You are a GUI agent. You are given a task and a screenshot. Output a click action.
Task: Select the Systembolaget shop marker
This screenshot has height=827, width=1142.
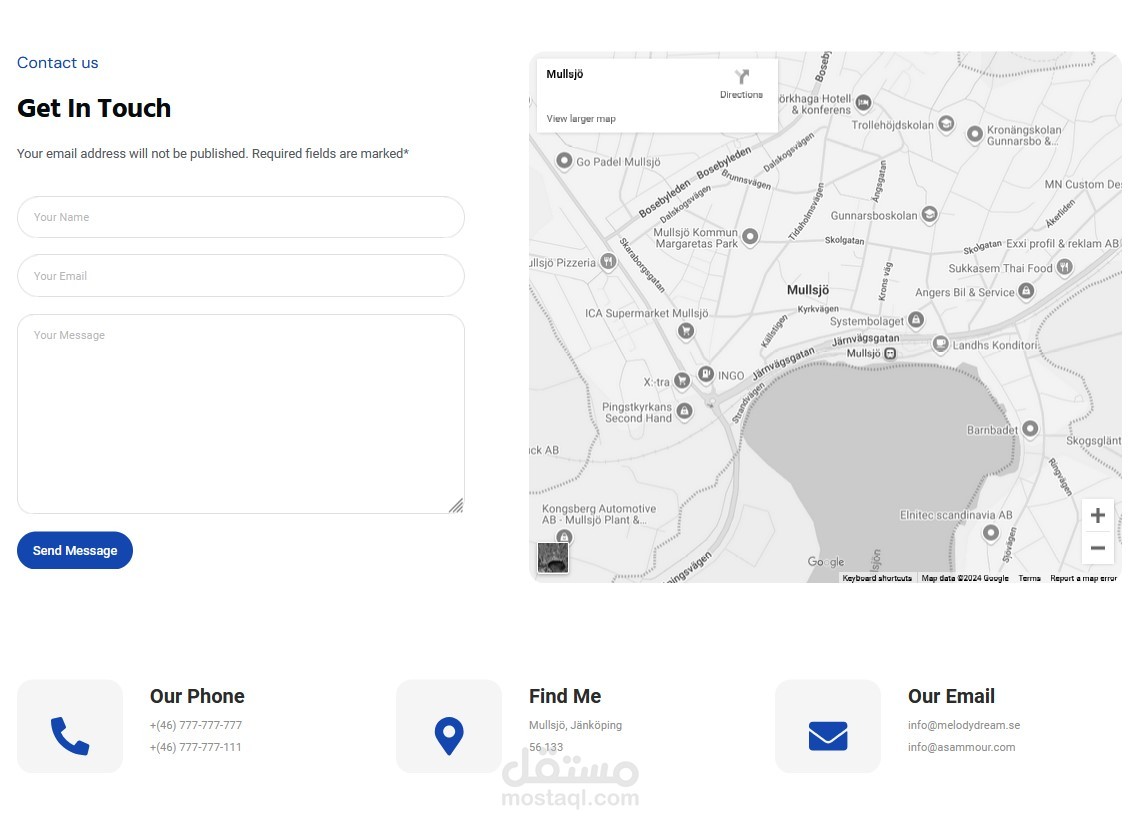[x=916, y=319]
